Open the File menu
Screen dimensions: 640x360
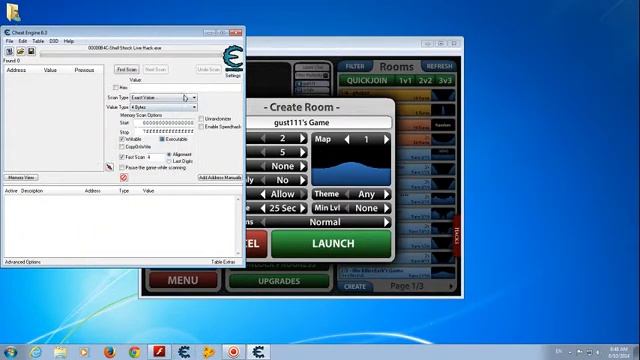pos(9,41)
